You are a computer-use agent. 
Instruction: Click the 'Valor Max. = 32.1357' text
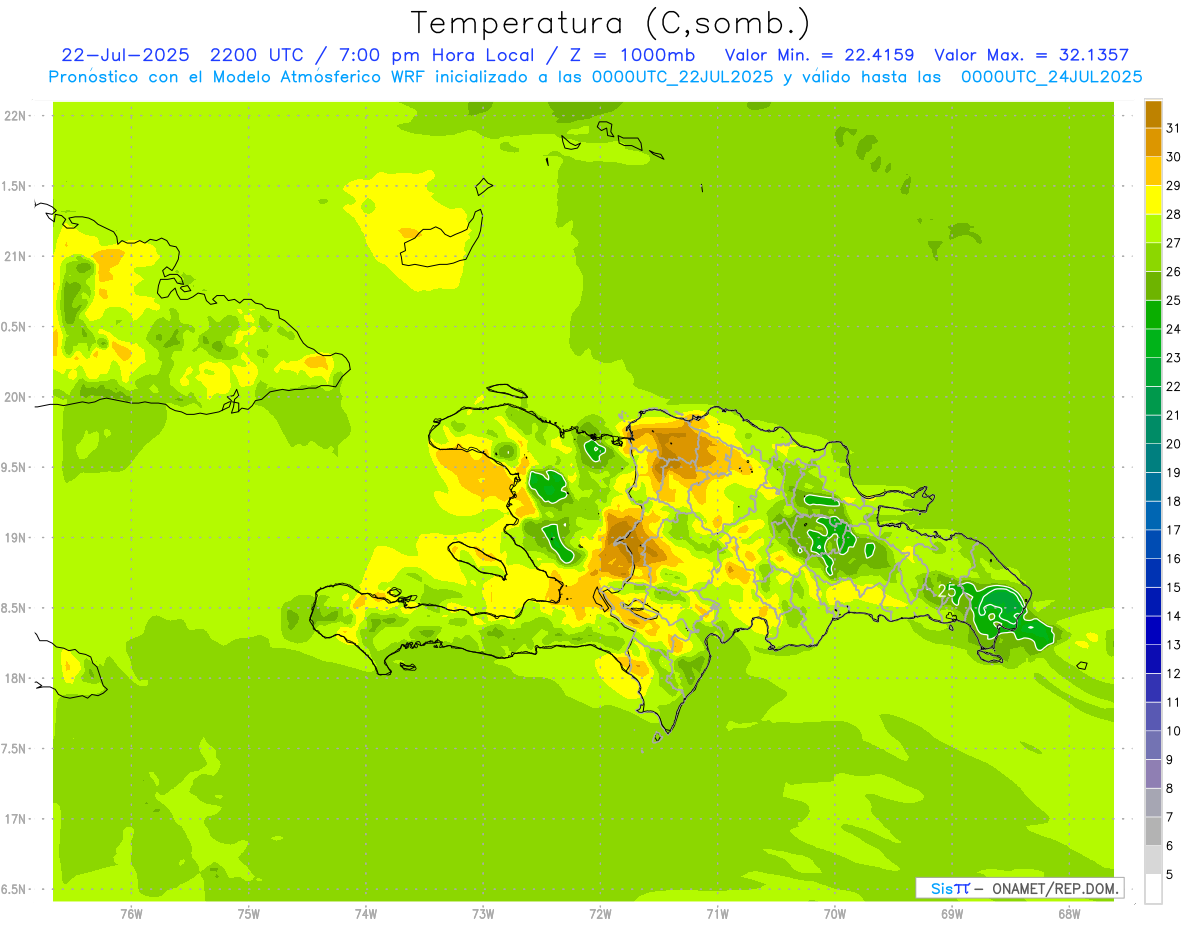pos(1031,55)
